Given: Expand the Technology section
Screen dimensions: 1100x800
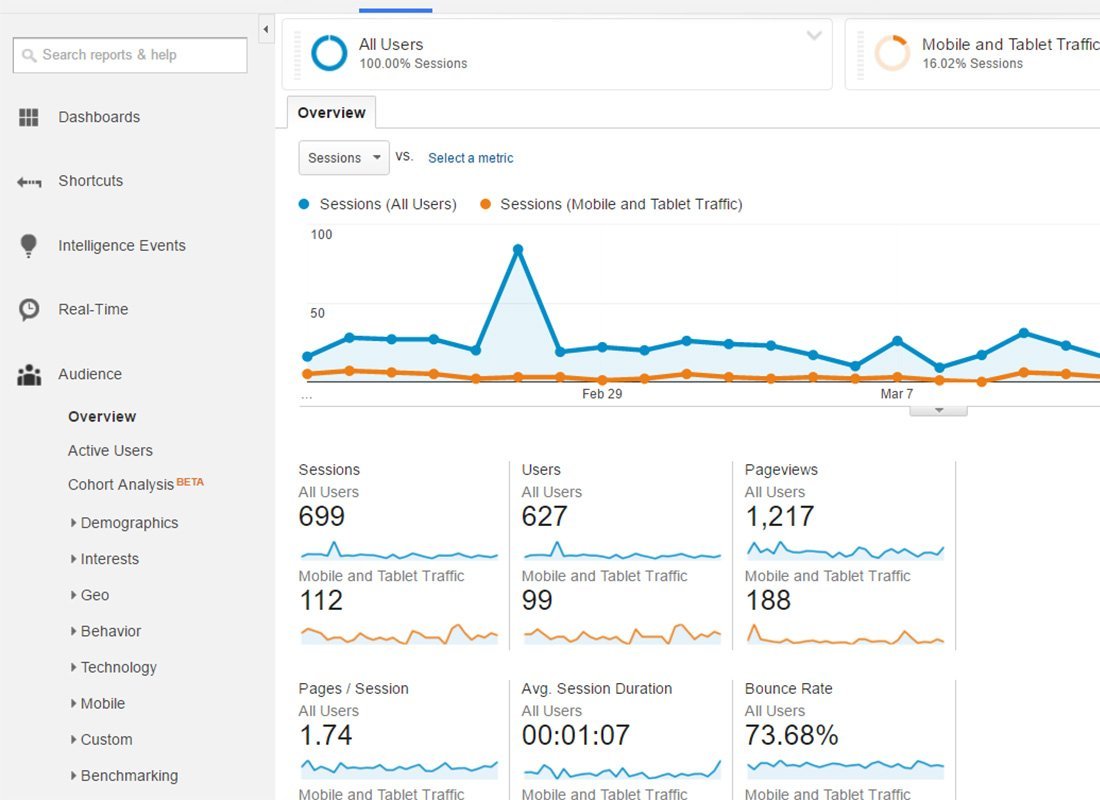Looking at the screenshot, I should (118, 667).
